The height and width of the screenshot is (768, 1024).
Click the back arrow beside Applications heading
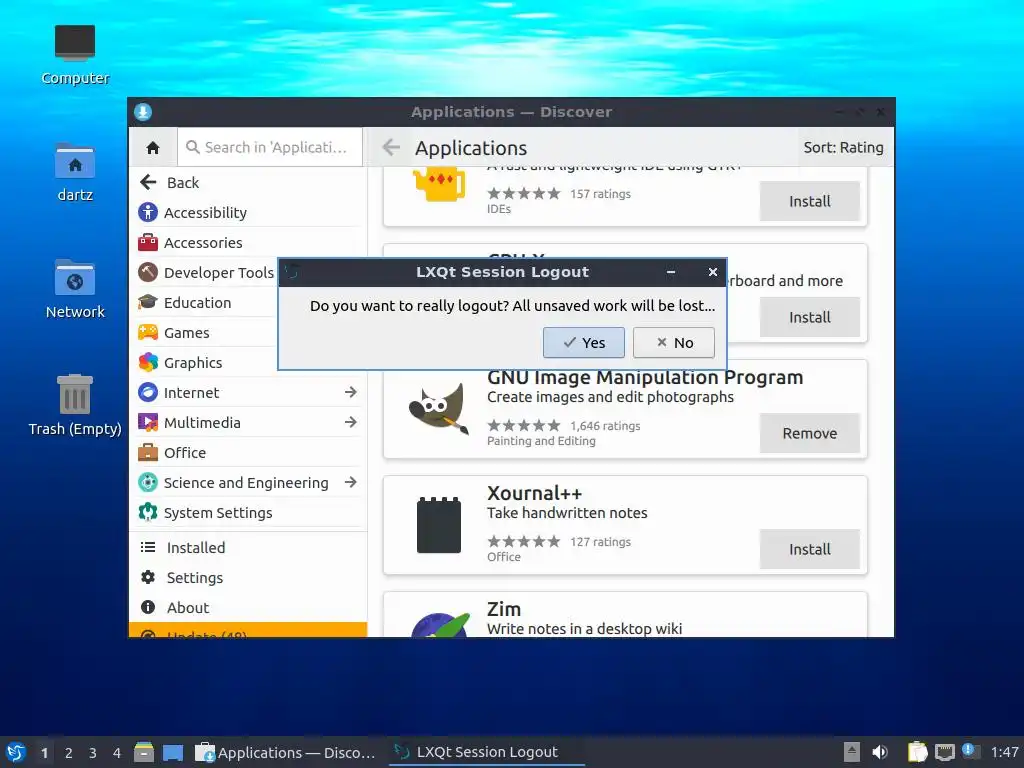(391, 148)
